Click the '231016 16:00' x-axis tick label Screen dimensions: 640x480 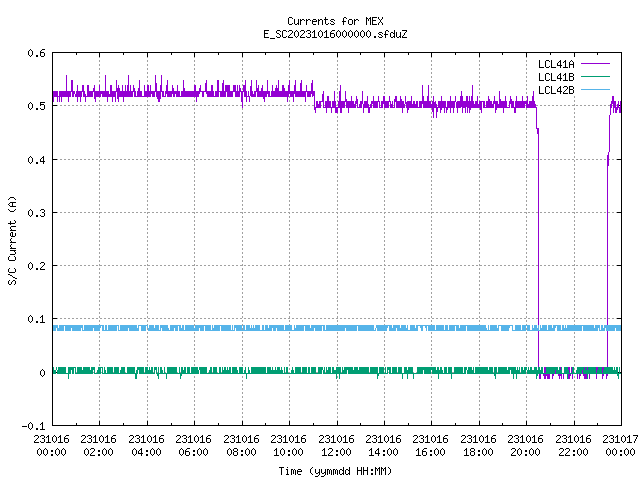tap(431, 446)
